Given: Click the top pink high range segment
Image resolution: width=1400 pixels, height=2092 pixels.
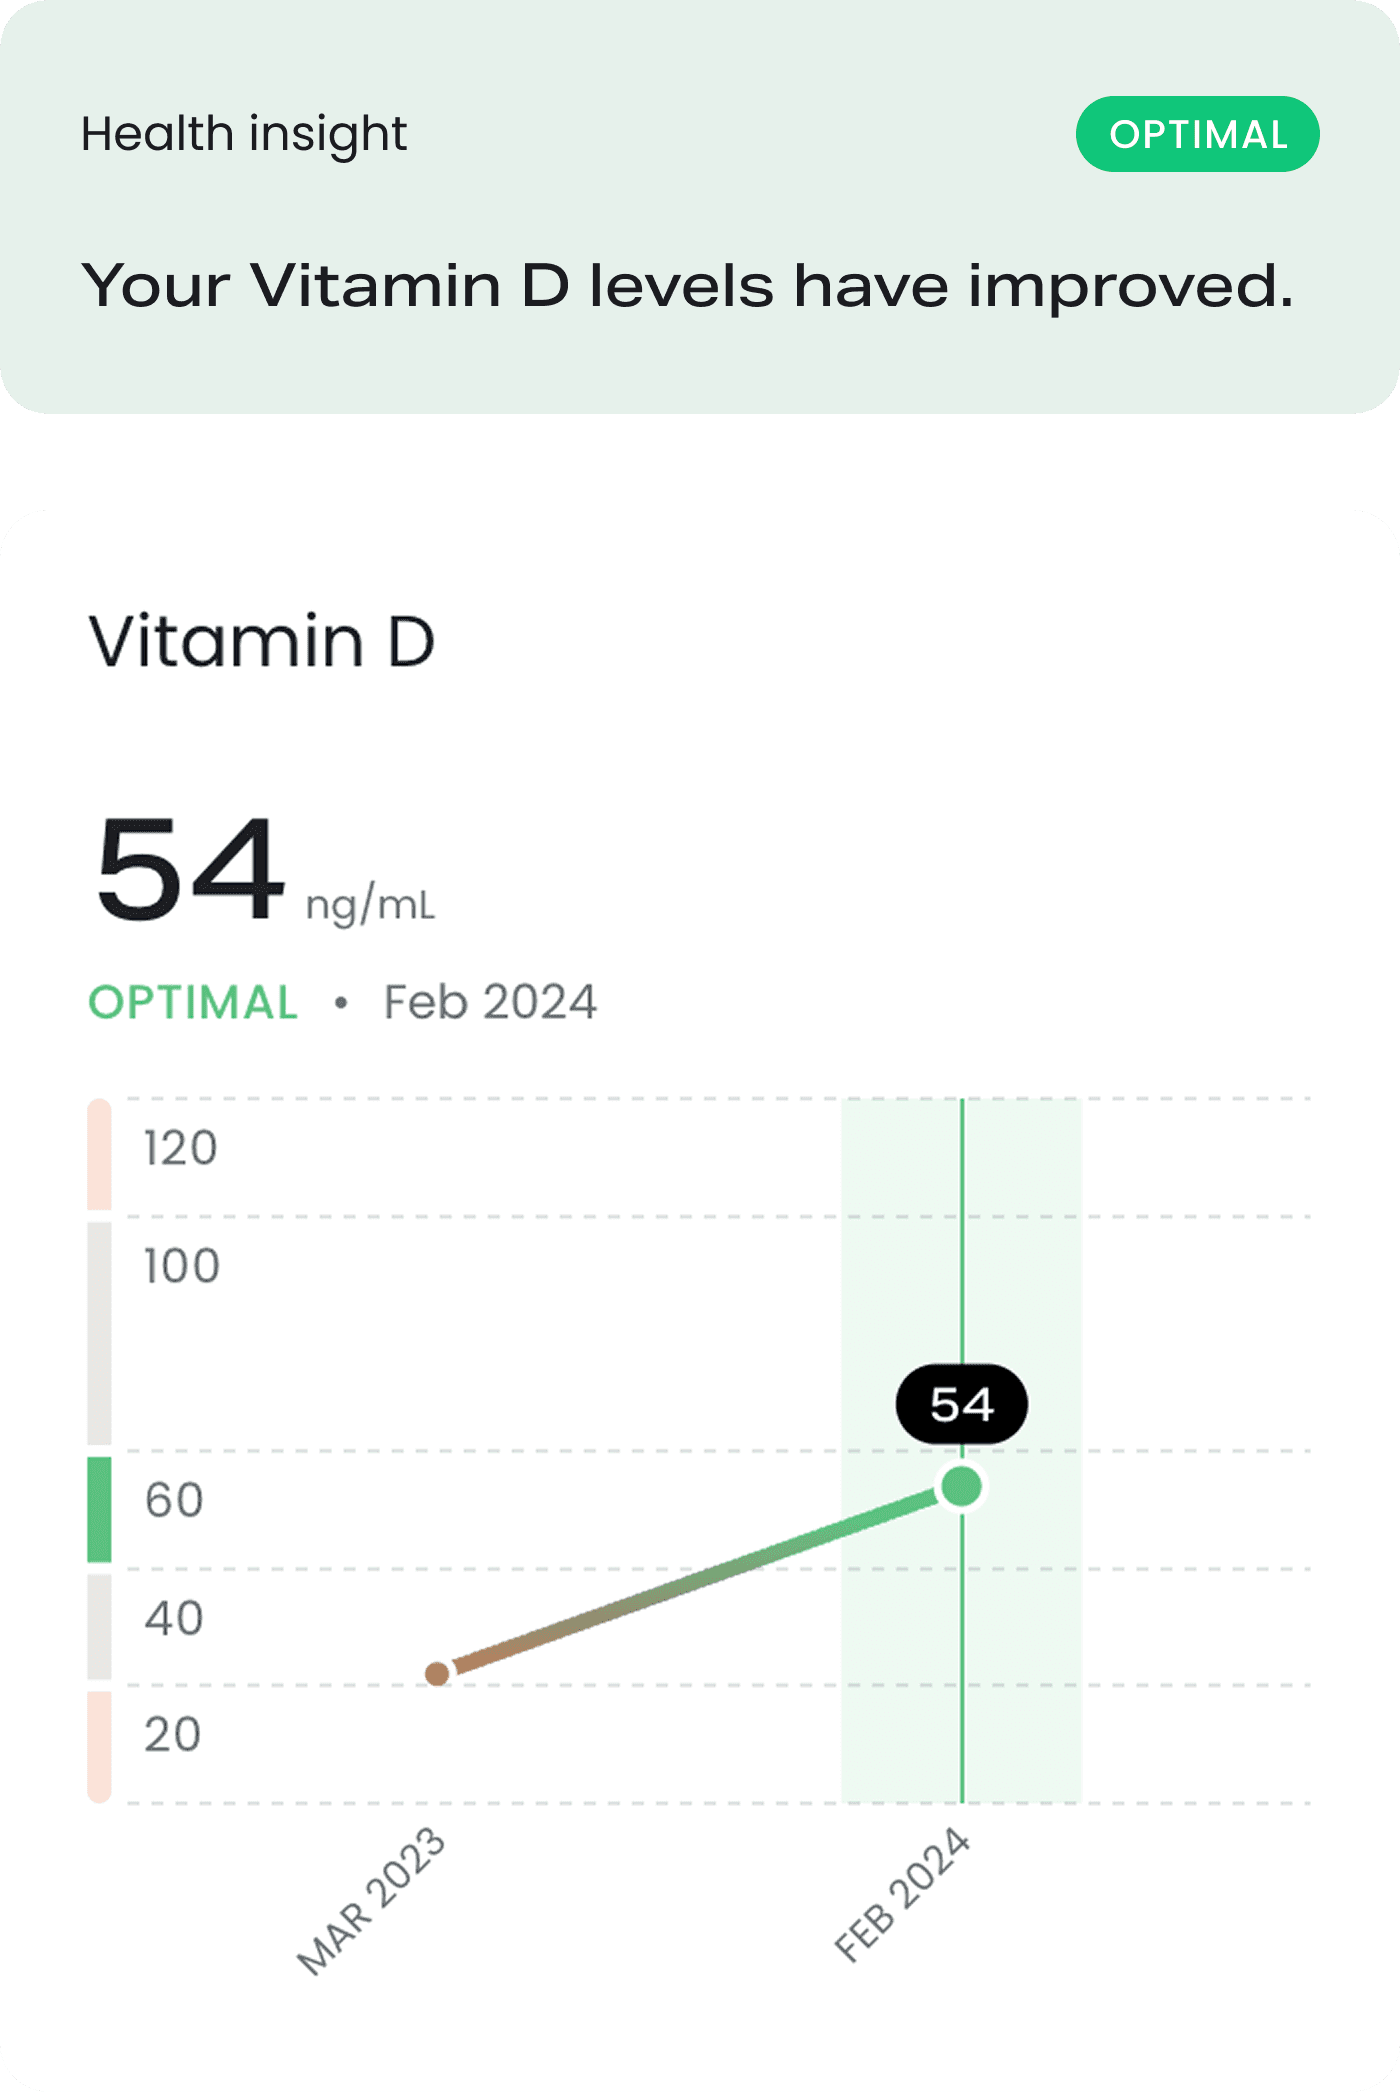Looking at the screenshot, I should pyautogui.click(x=99, y=1155).
